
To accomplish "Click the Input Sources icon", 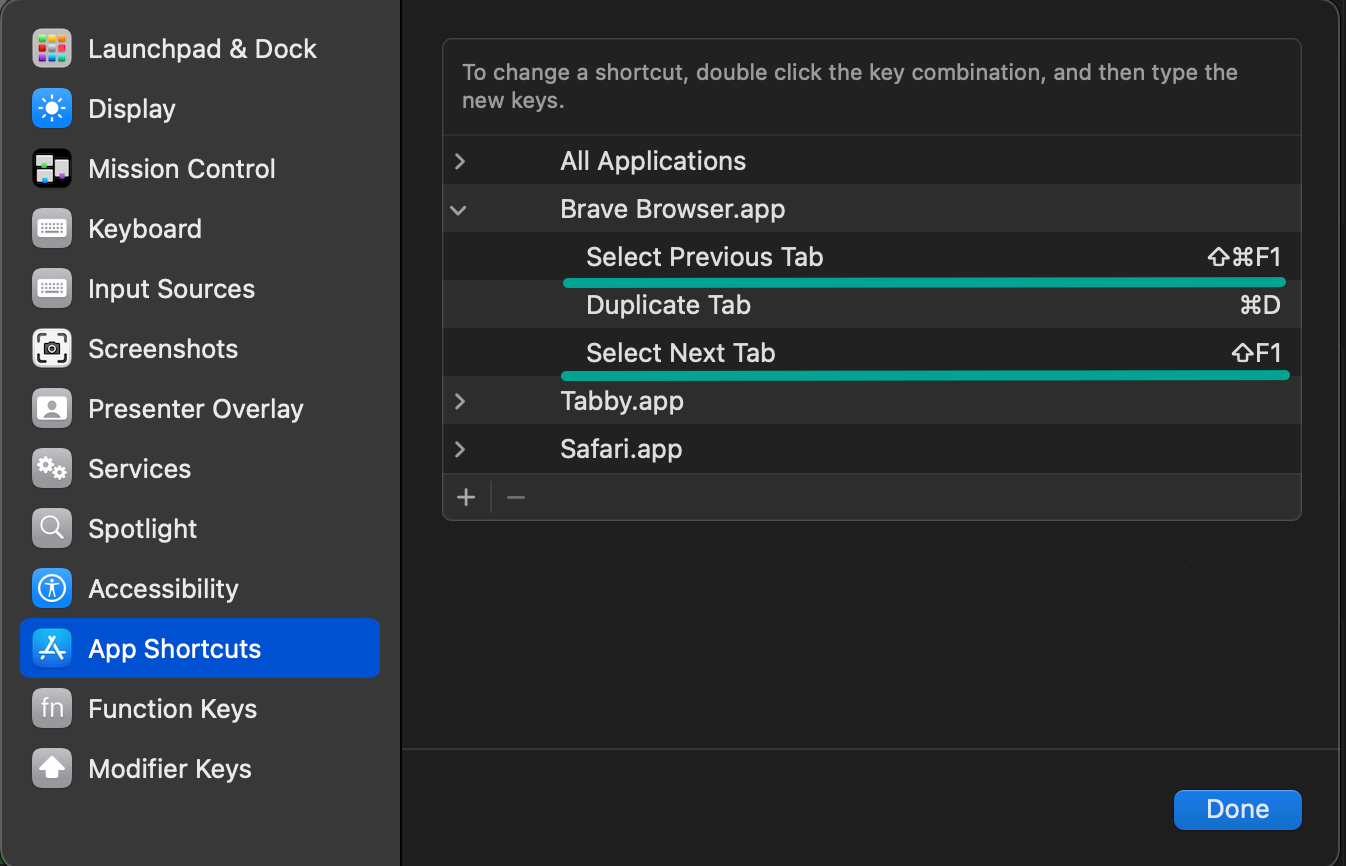I will pyautogui.click(x=52, y=288).
